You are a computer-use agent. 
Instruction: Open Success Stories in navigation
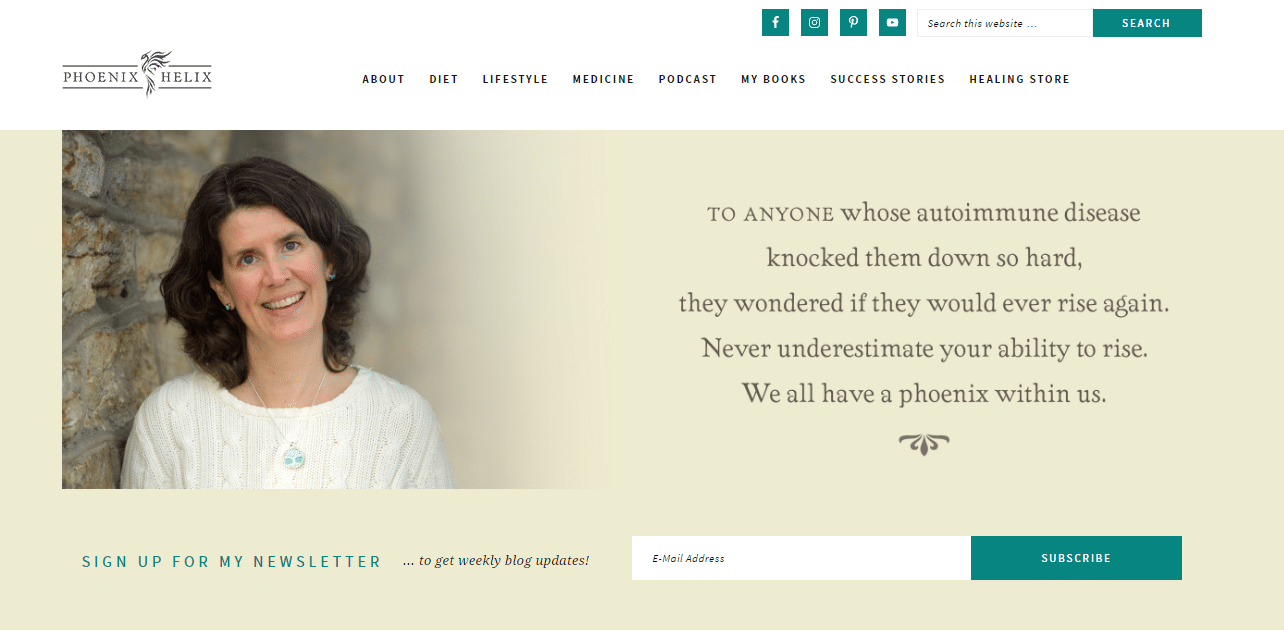[x=887, y=79]
